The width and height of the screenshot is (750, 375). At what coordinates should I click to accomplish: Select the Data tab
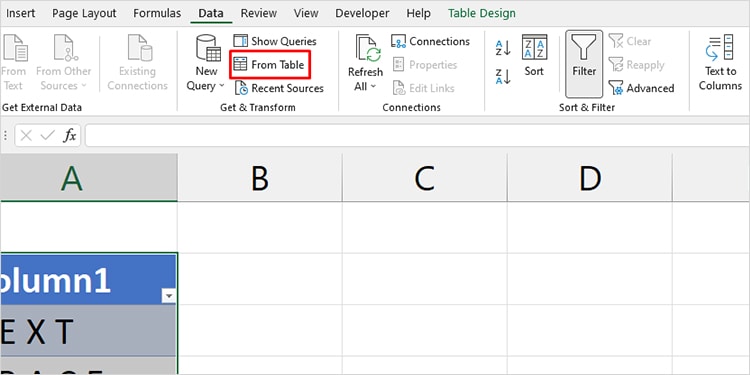tap(211, 13)
